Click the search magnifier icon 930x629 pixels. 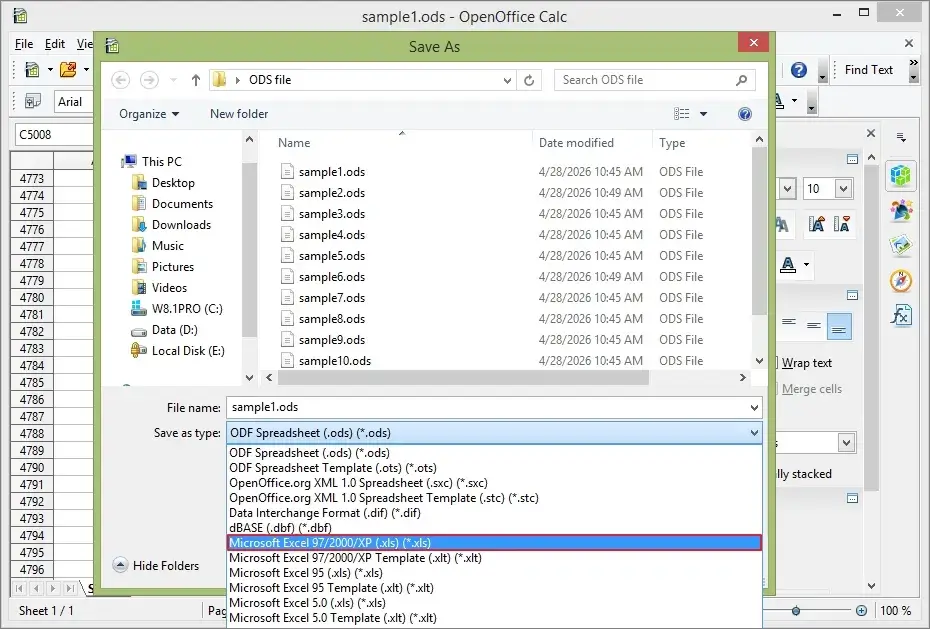coord(741,80)
